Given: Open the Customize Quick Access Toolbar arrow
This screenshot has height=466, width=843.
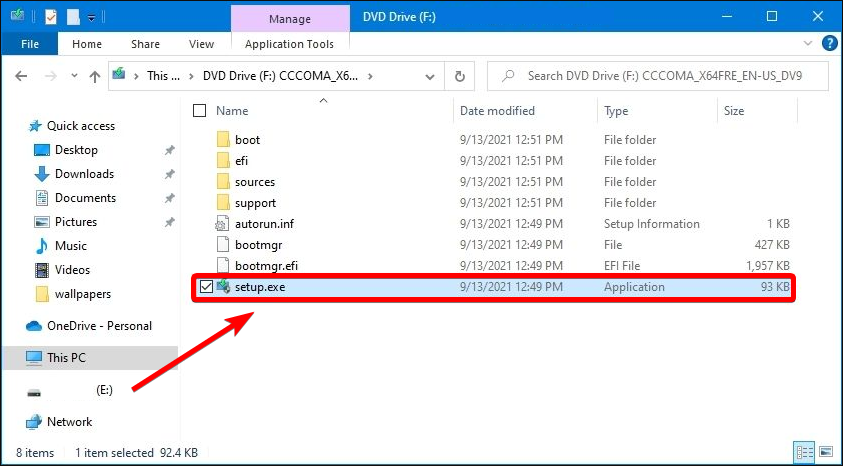Looking at the screenshot, I should point(91,18).
